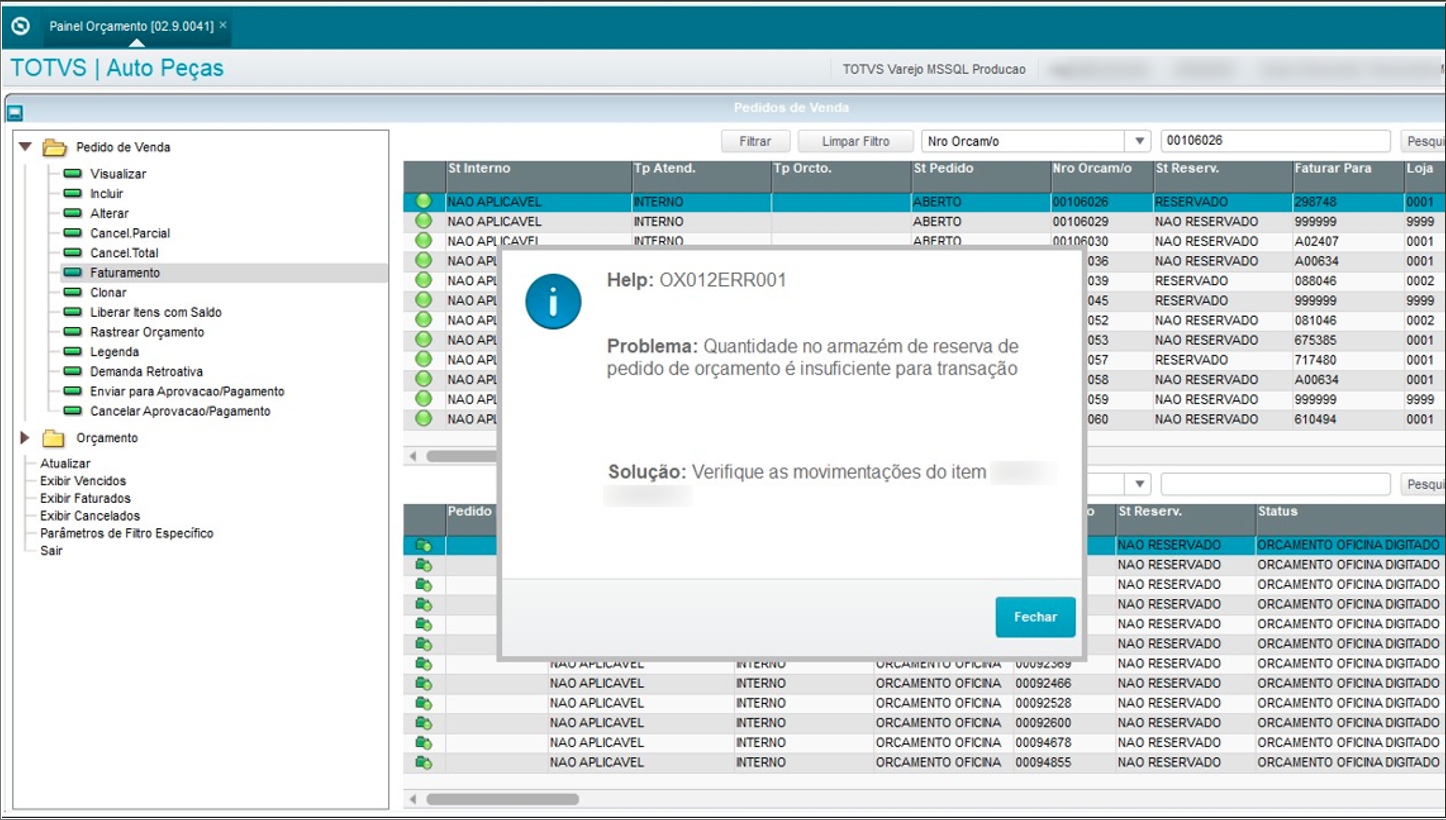Select Cancelar Aprovacao/Pagamento
Image resolution: width=1446 pixels, height=820 pixels.
tap(180, 411)
